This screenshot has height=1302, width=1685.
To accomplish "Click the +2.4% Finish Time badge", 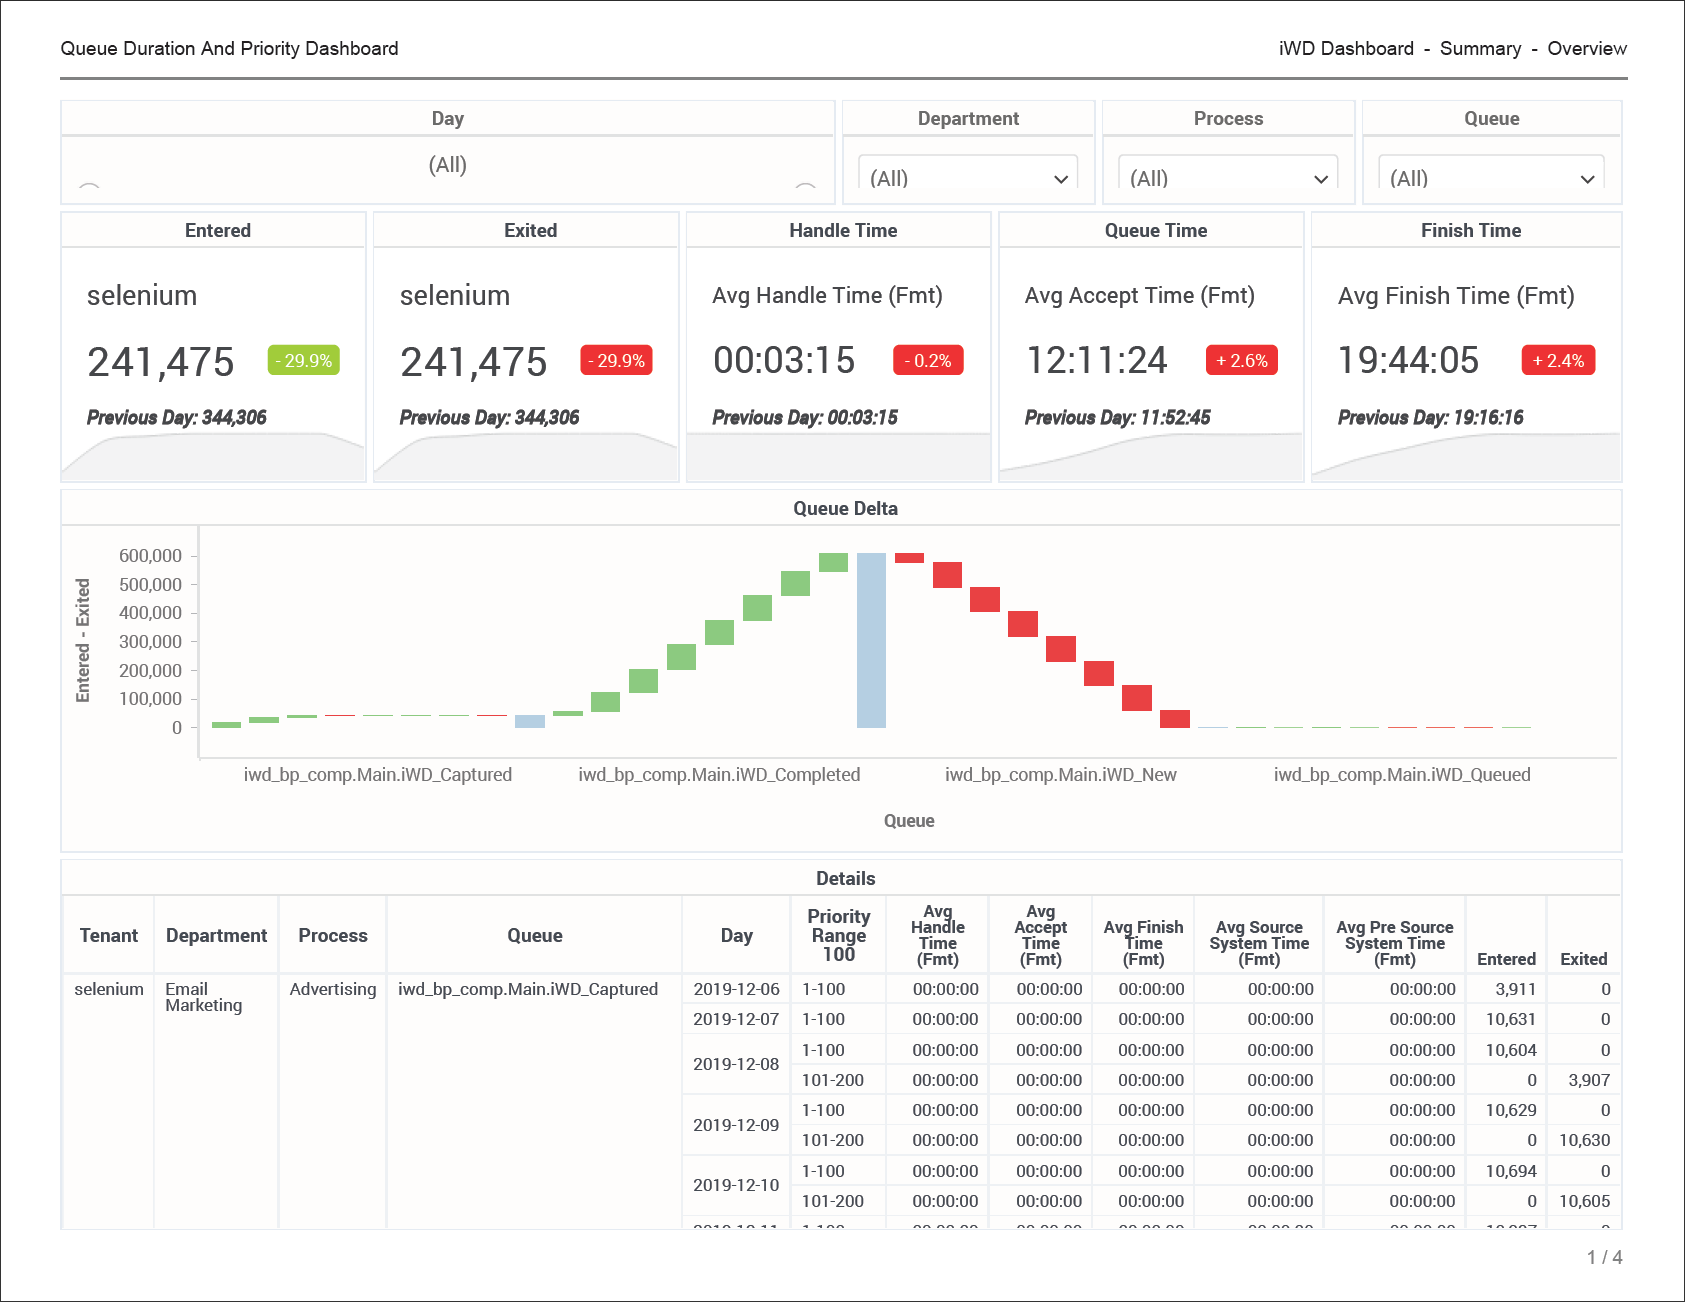I will [x=1558, y=361].
